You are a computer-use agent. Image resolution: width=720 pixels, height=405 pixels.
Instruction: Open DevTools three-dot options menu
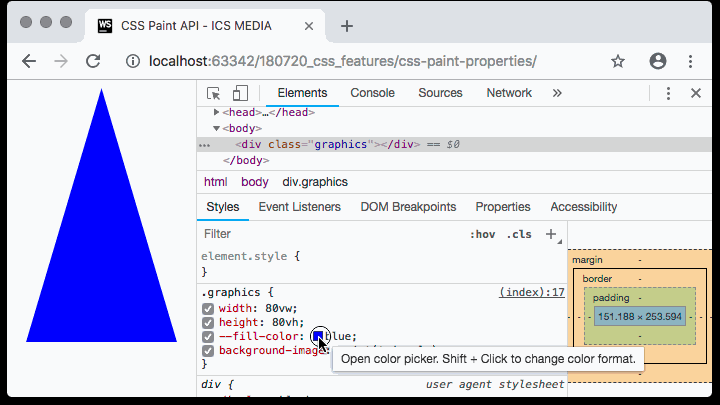click(668, 93)
